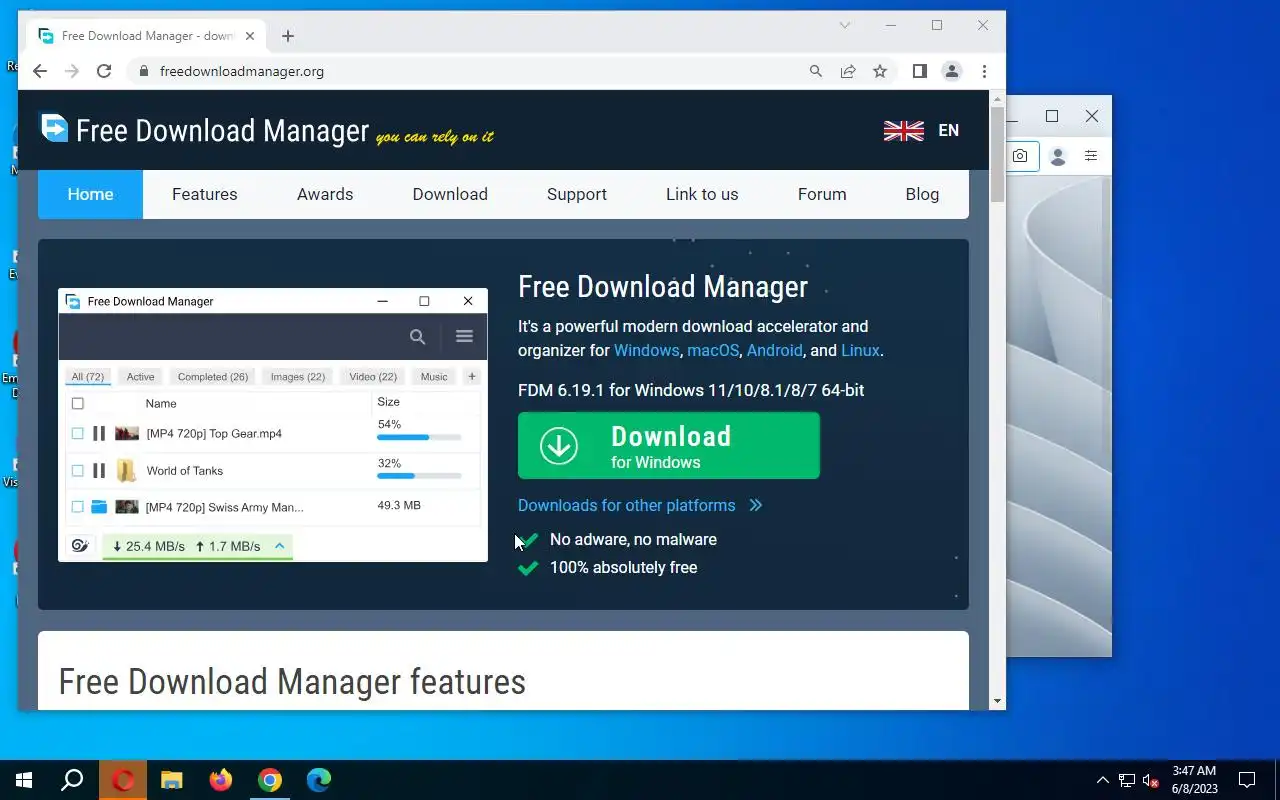Click the Chrome icon in taskbar
The height and width of the screenshot is (800, 1280).
point(270,780)
